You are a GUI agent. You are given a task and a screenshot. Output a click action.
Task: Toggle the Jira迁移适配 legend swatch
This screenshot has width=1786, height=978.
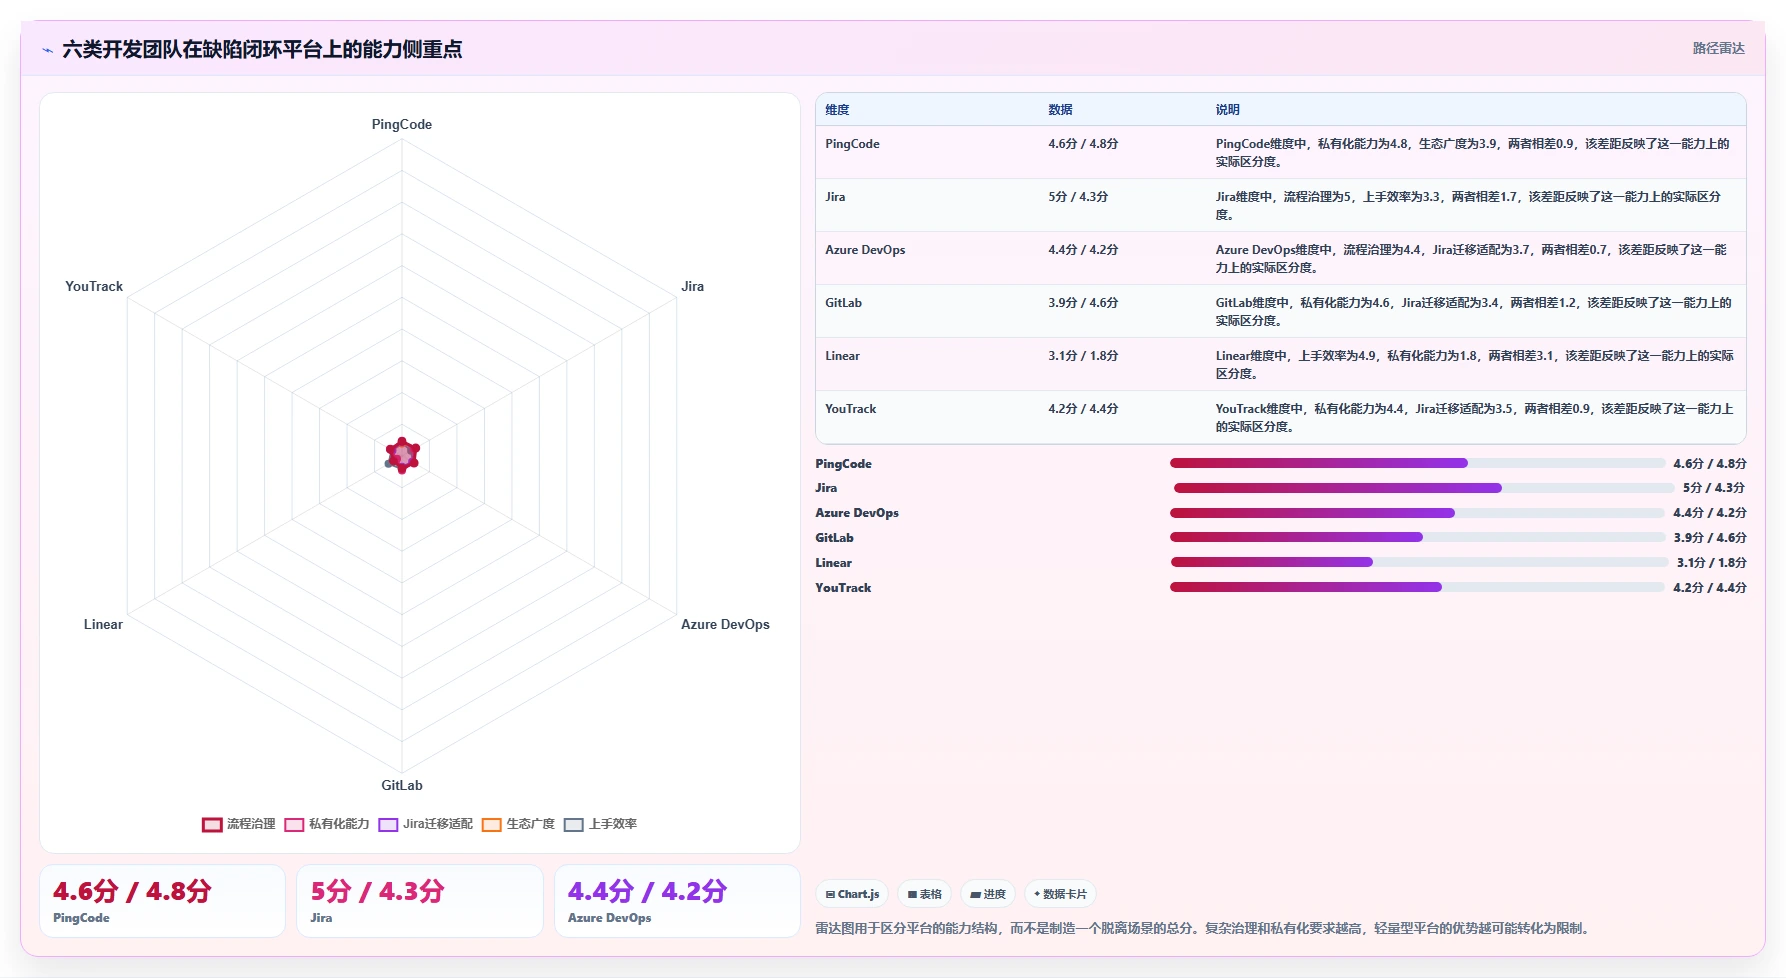point(388,824)
